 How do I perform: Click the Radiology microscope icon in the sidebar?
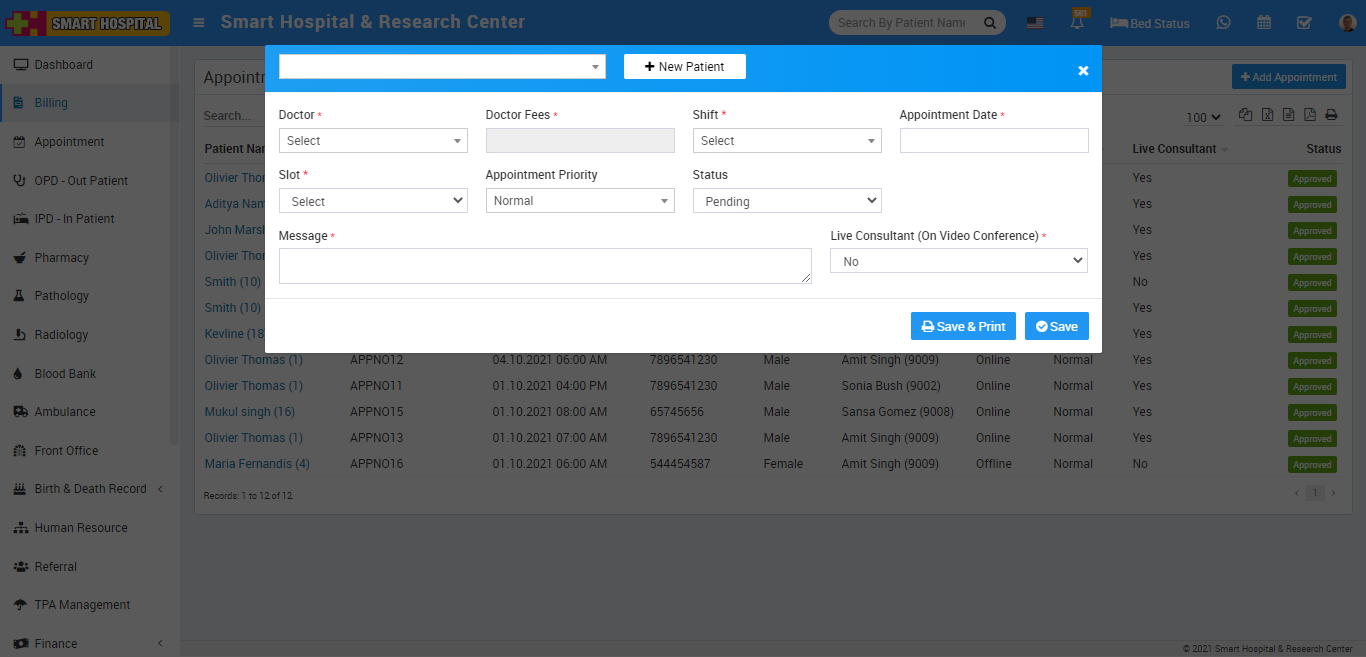(x=20, y=335)
